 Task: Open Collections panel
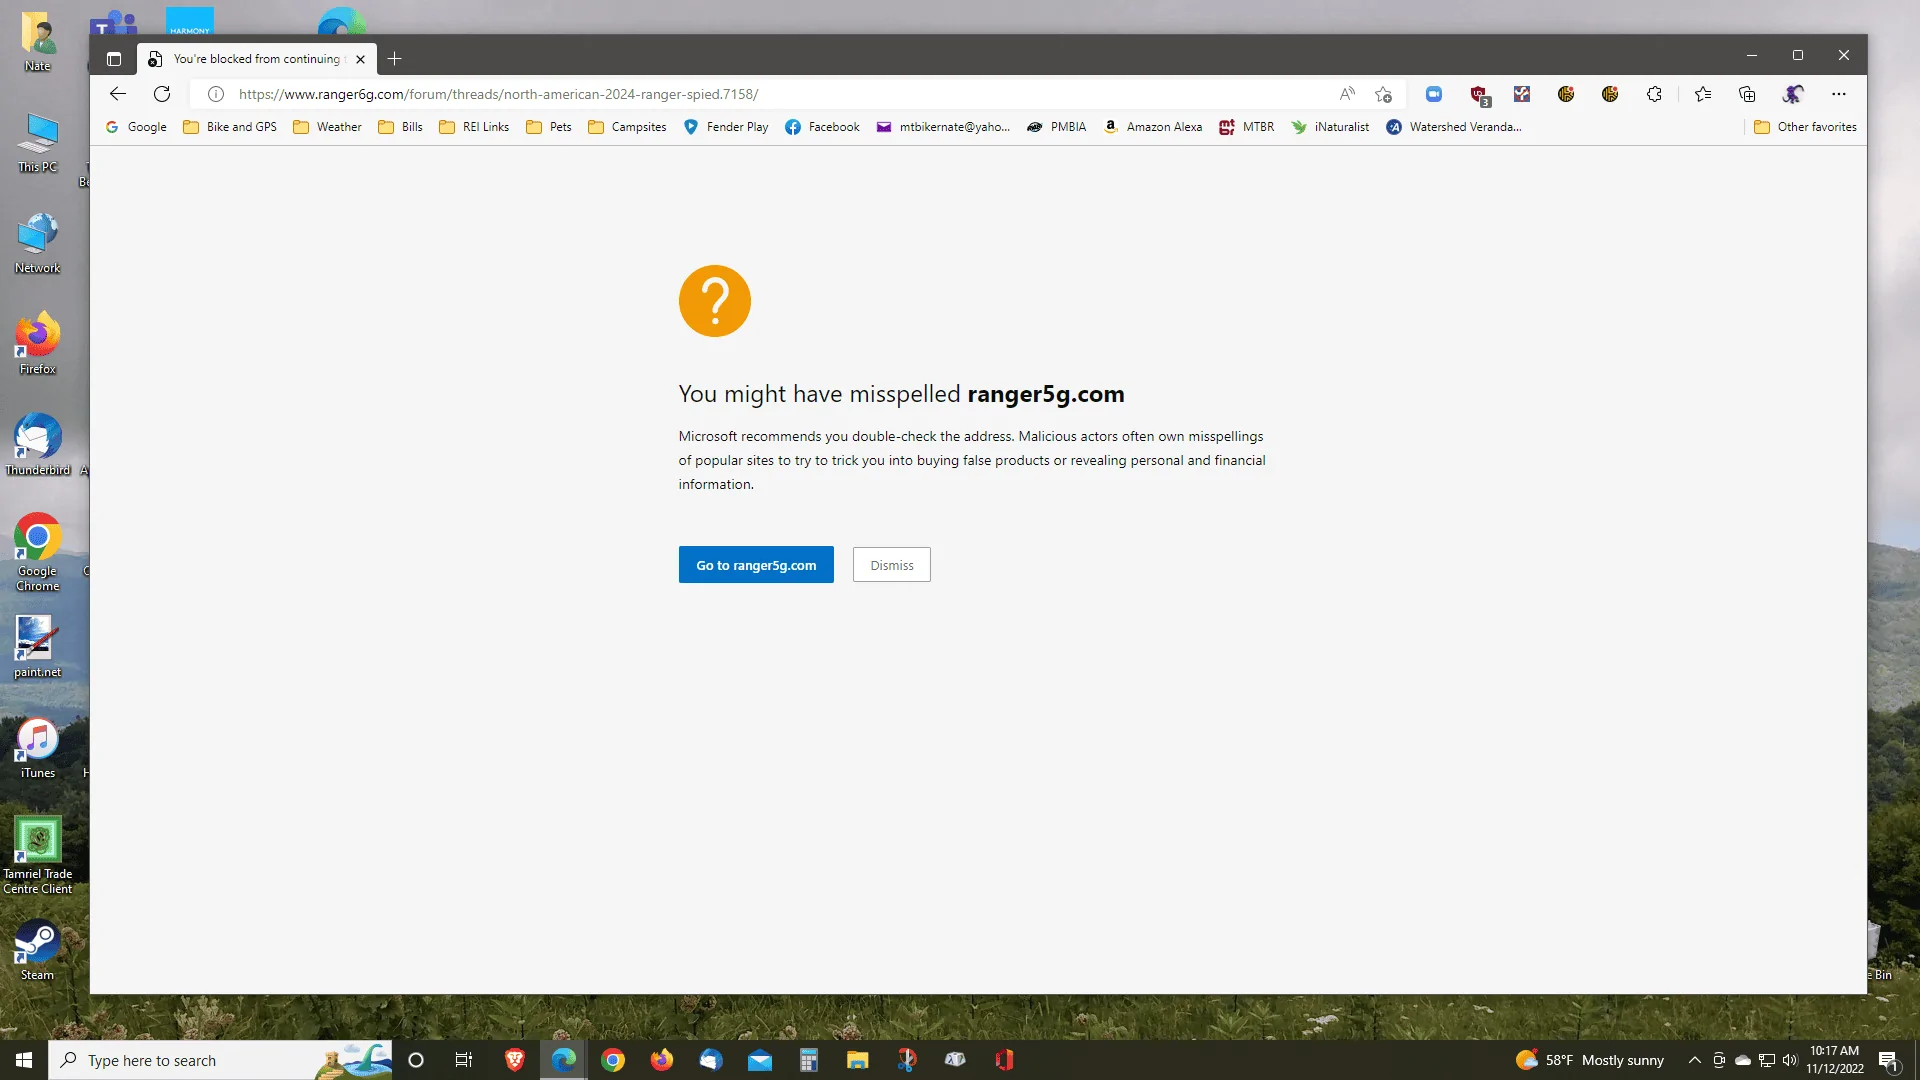1747,94
